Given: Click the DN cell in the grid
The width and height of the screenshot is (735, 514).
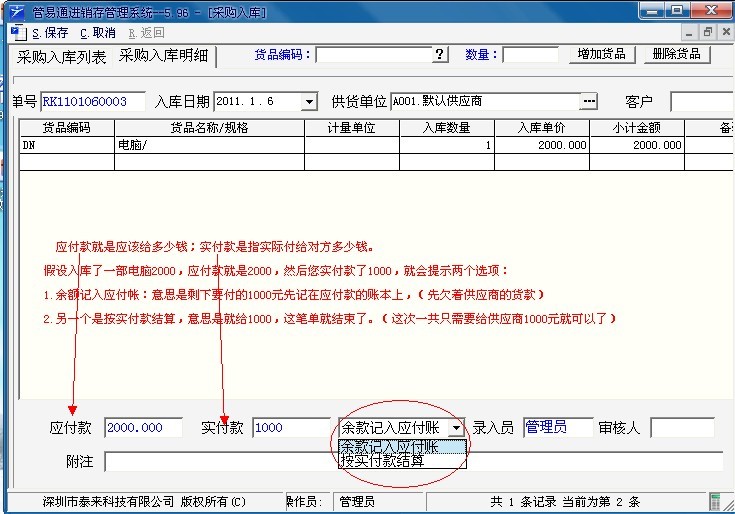Looking at the screenshot, I should coord(67,145).
